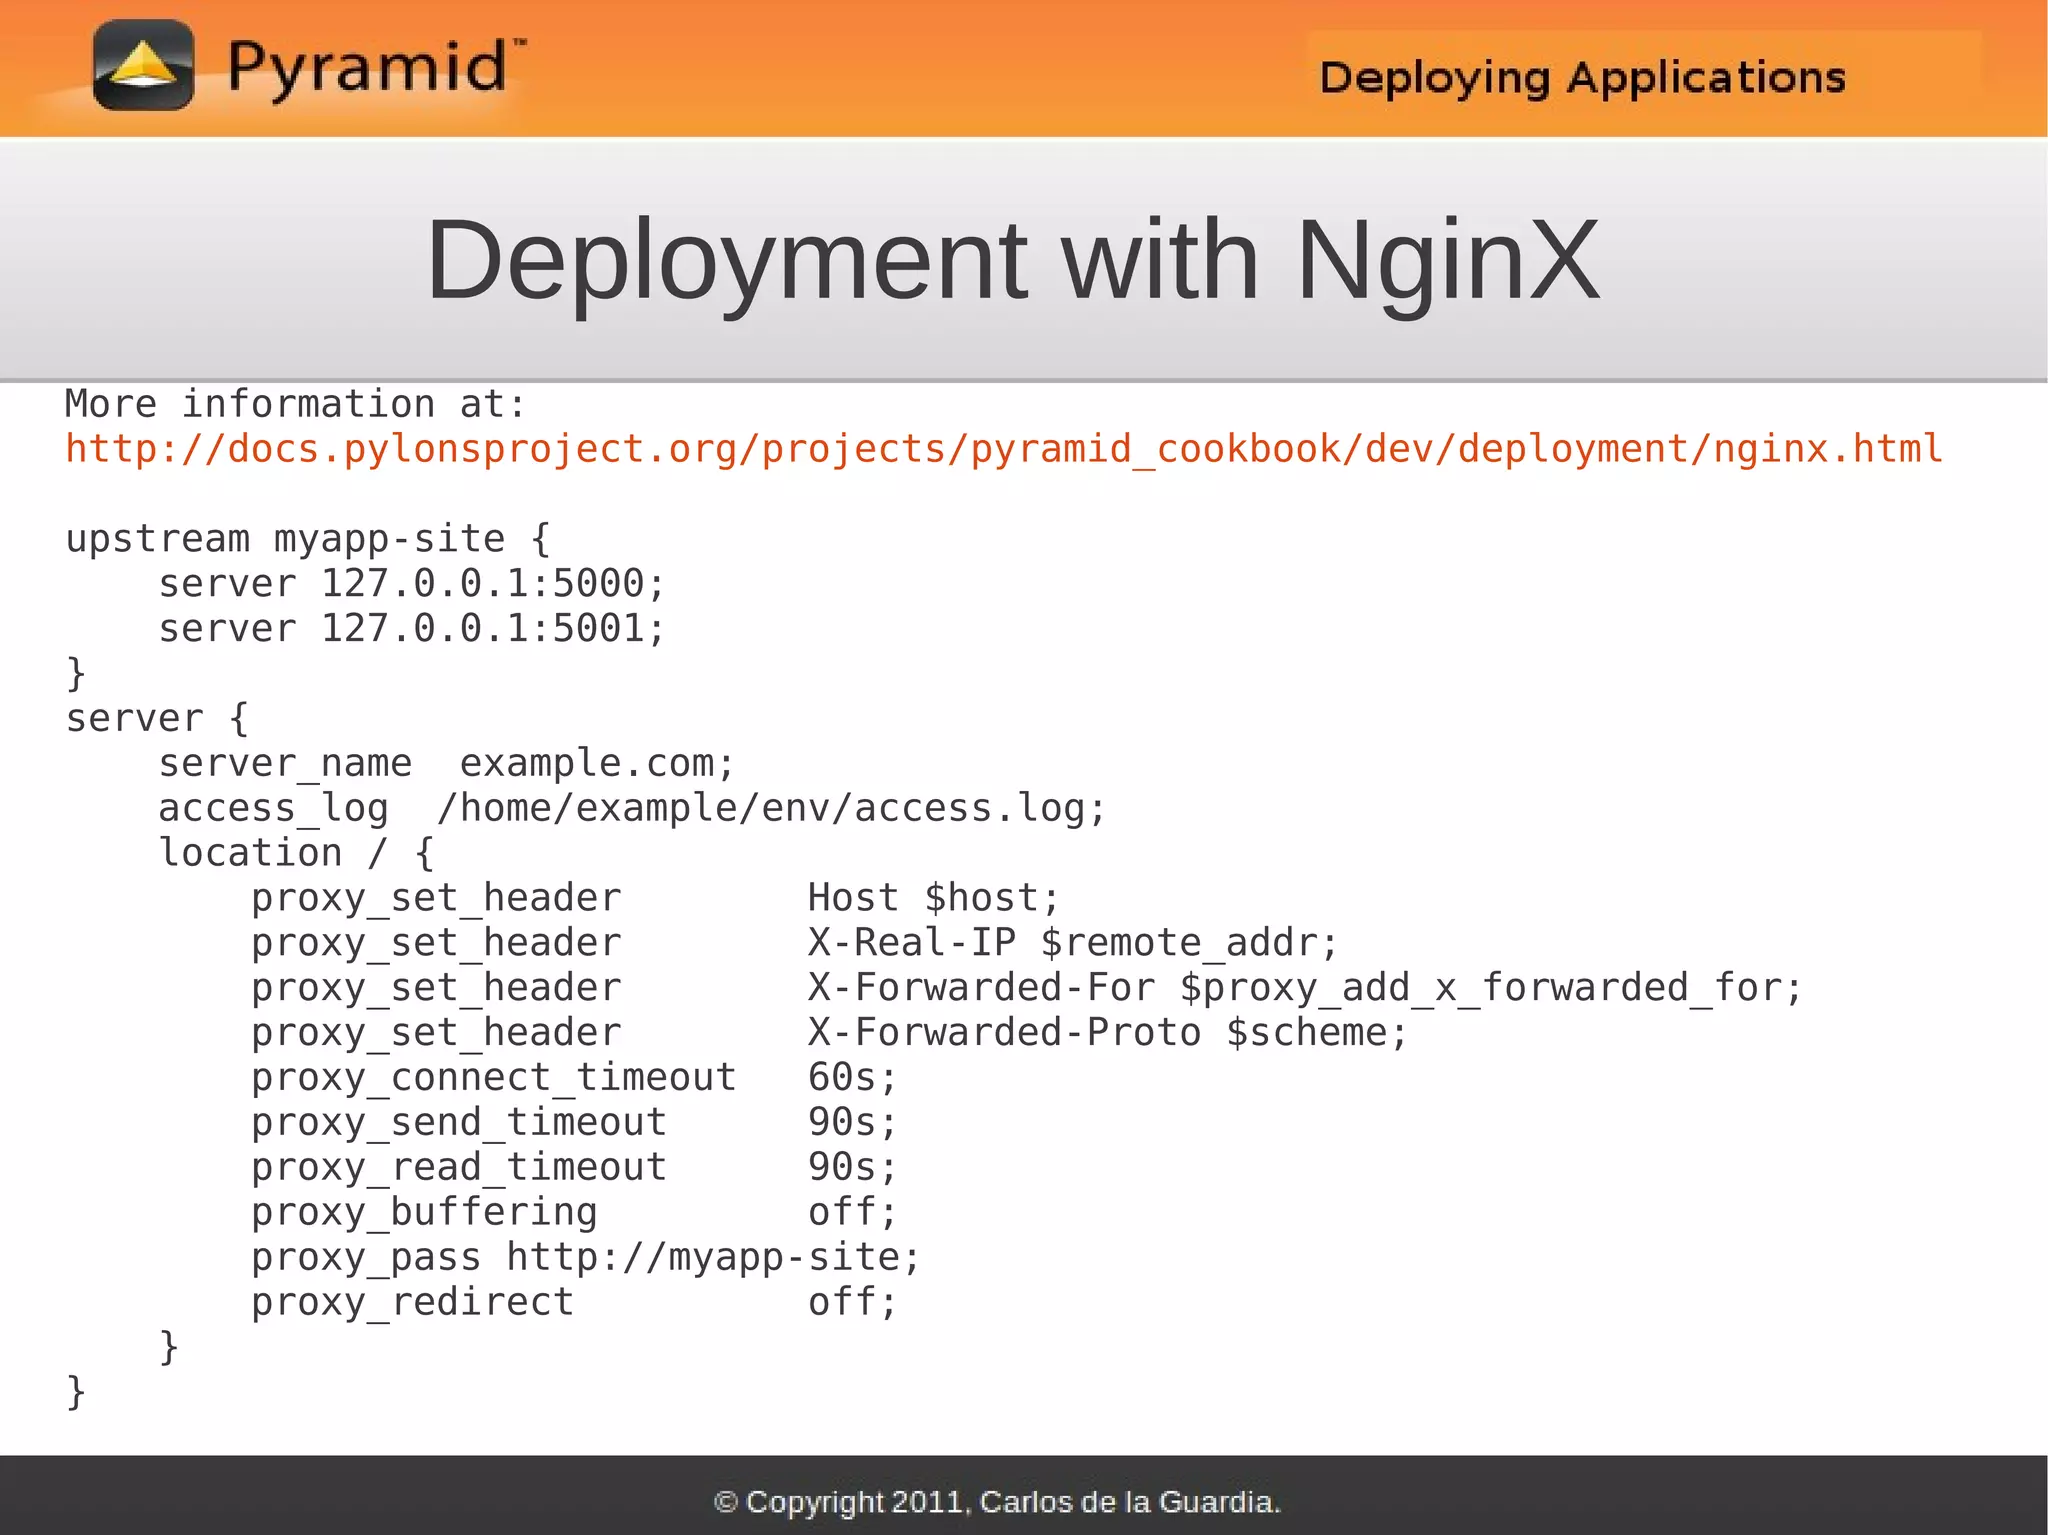Click the 'proxy_send_timeout 90s;' line
The image size is (2048, 1535).
575,1123
